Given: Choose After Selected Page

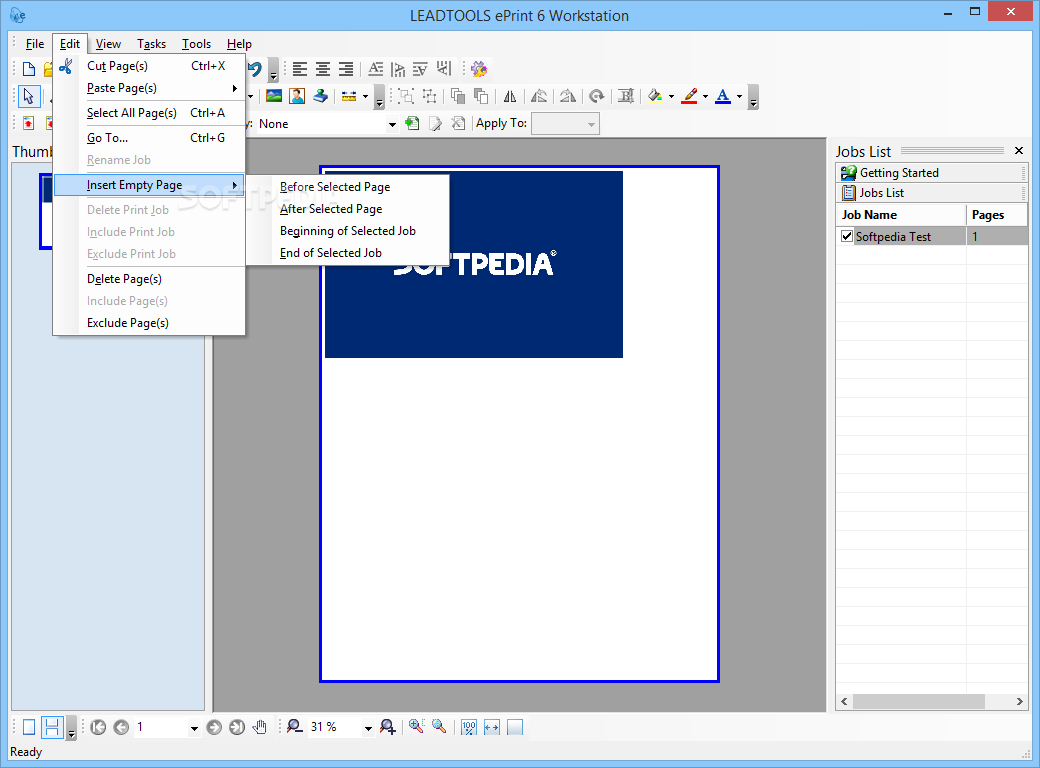Looking at the screenshot, I should click(348, 209).
